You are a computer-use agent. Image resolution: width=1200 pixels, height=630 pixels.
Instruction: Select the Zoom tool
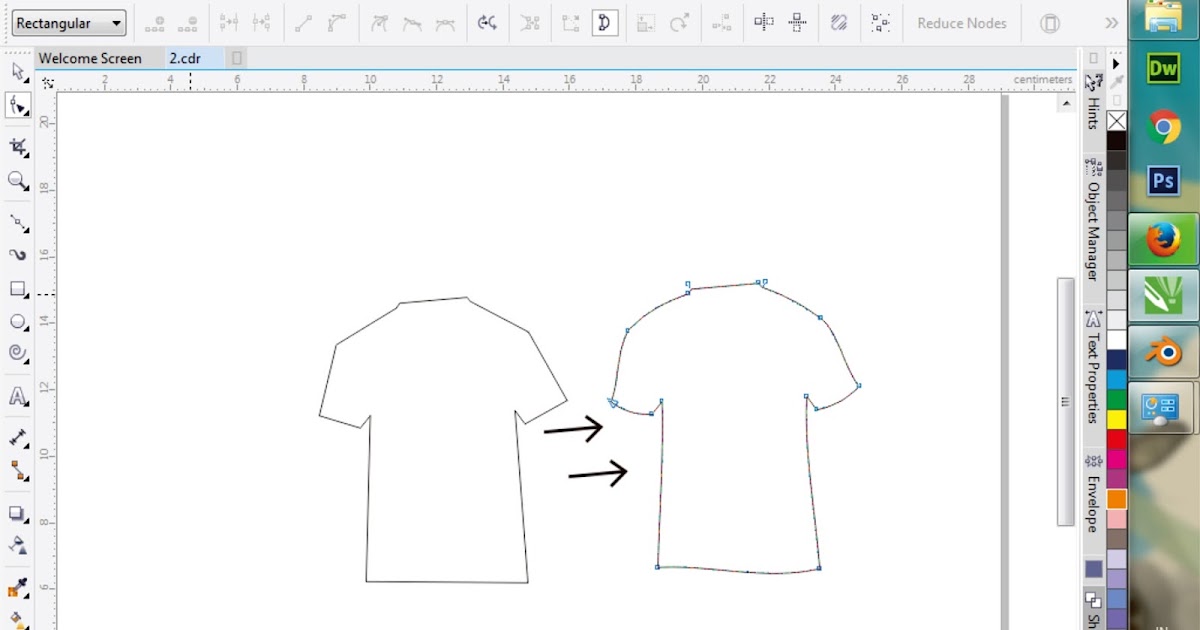pos(17,181)
